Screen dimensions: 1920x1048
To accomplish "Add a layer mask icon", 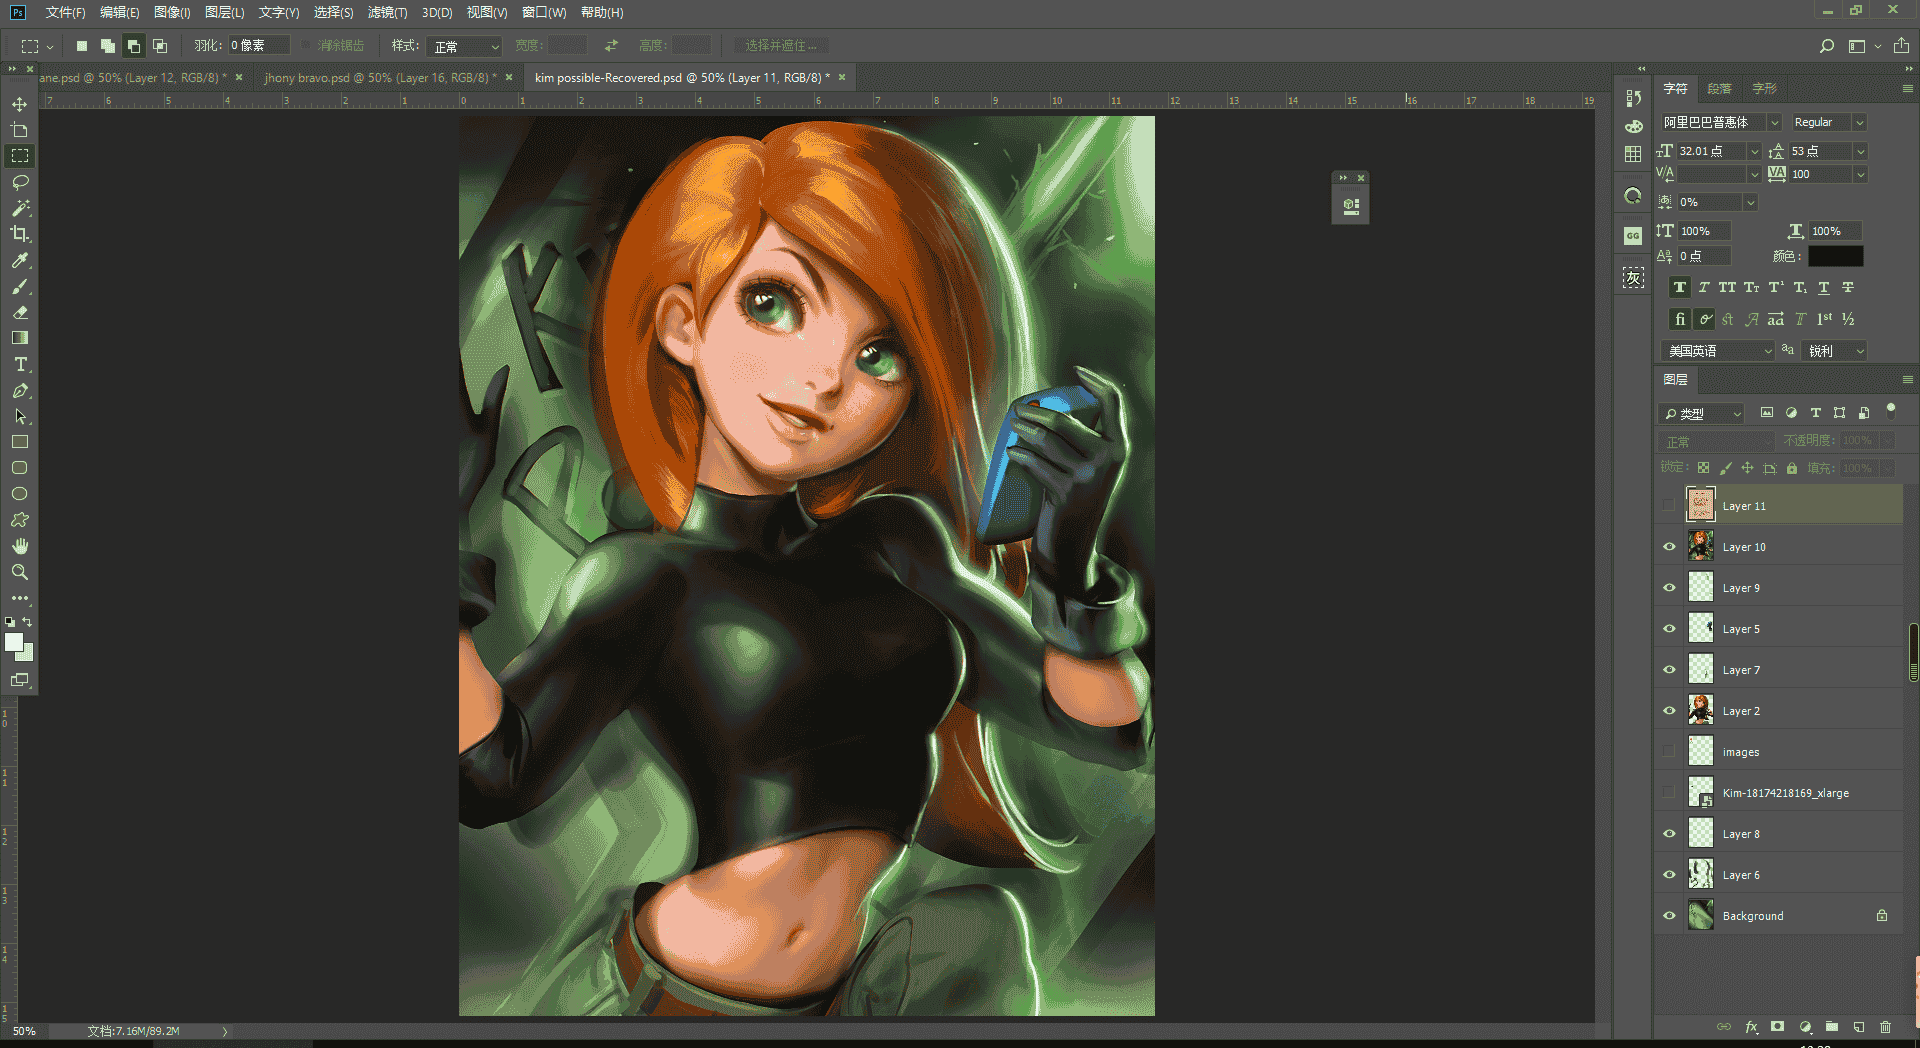I will tap(1777, 1027).
